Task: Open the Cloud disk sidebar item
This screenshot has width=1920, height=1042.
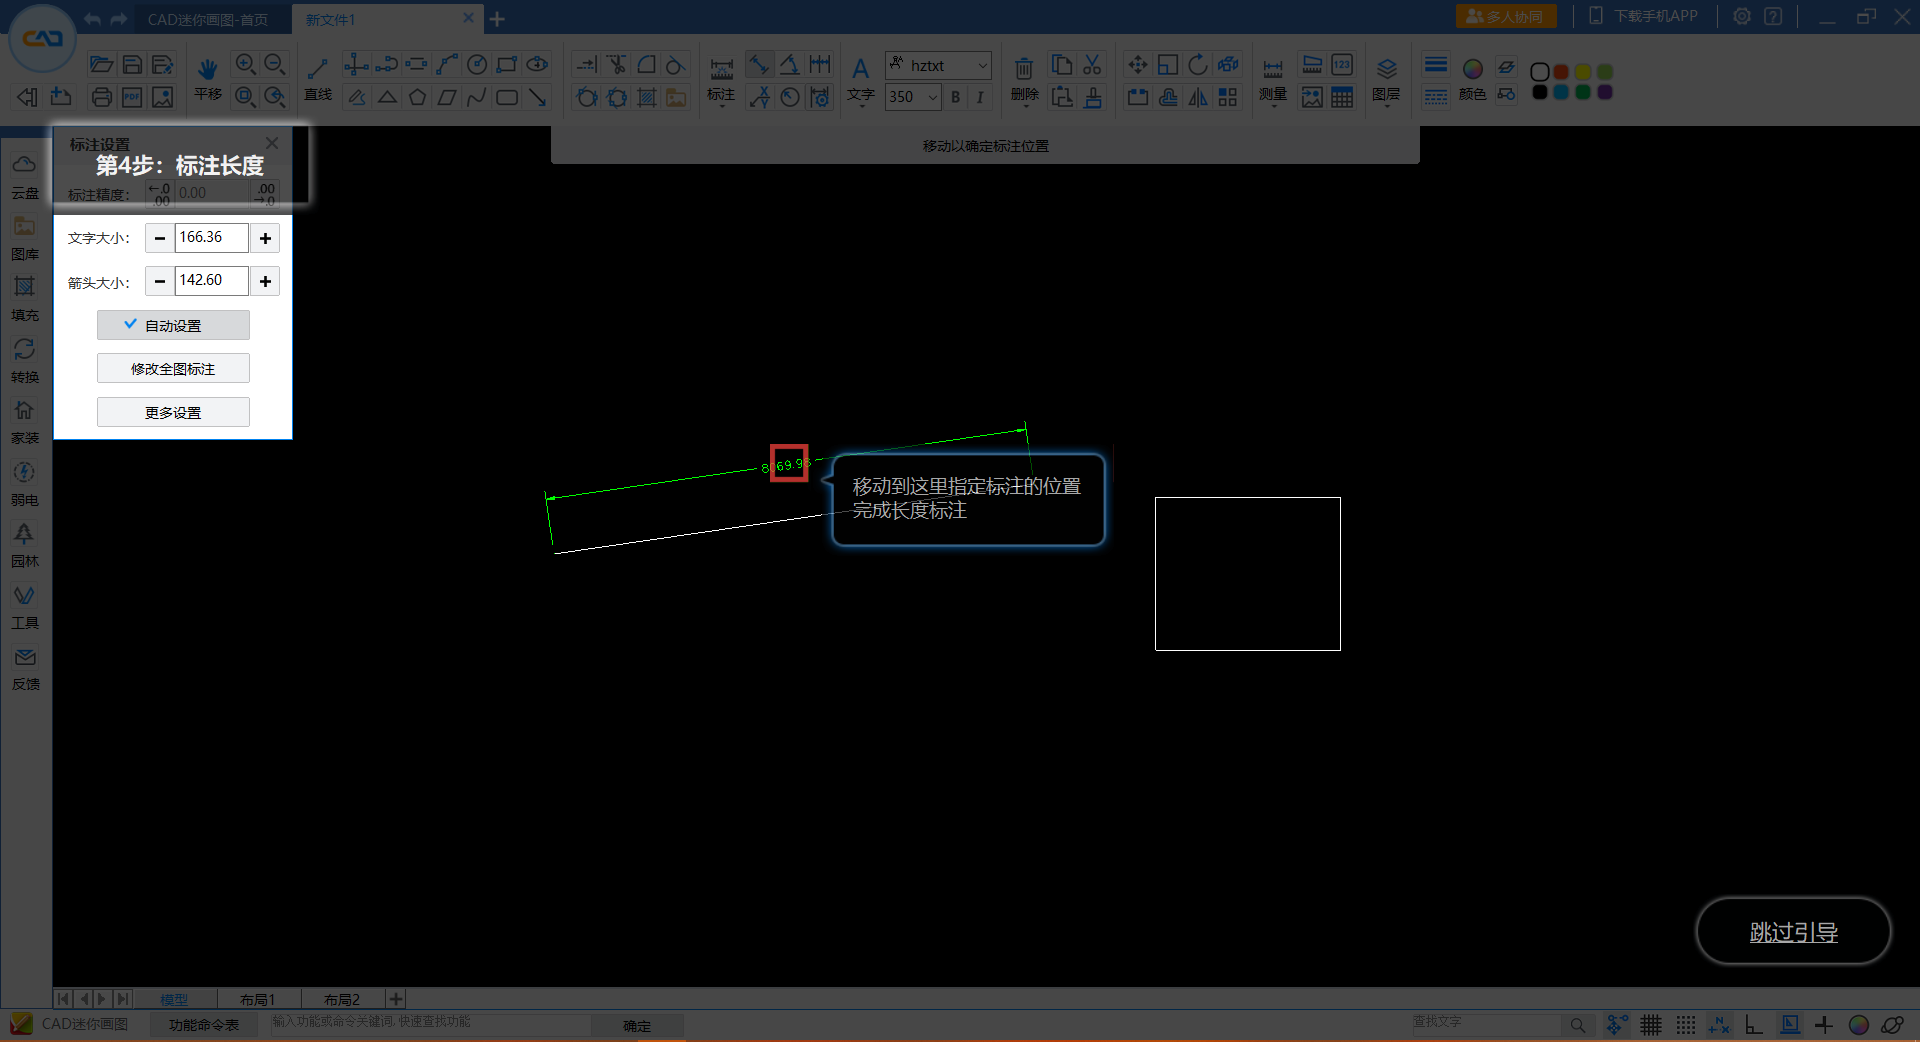Action: click(25, 176)
